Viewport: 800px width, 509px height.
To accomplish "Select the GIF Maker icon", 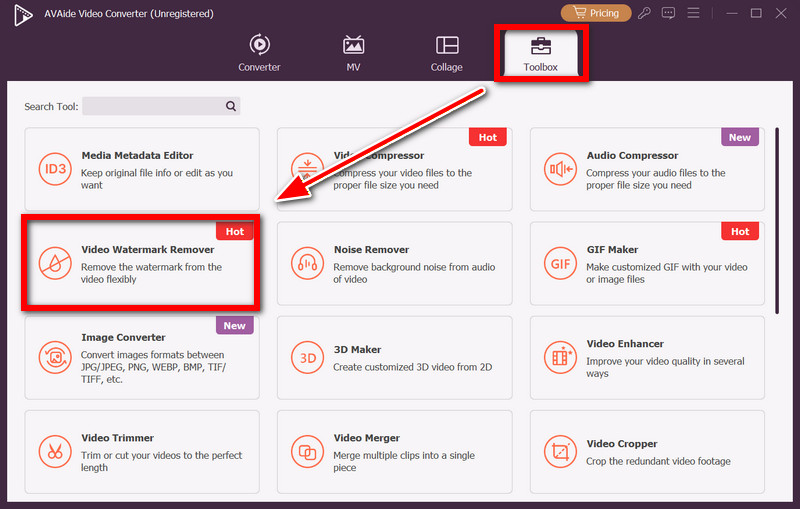I will [x=558, y=263].
